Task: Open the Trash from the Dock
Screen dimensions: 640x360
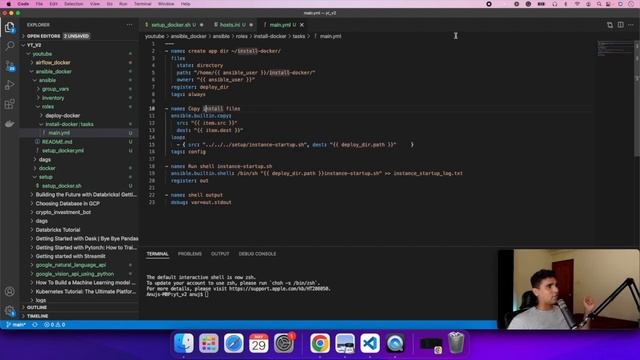Action: [x=456, y=343]
